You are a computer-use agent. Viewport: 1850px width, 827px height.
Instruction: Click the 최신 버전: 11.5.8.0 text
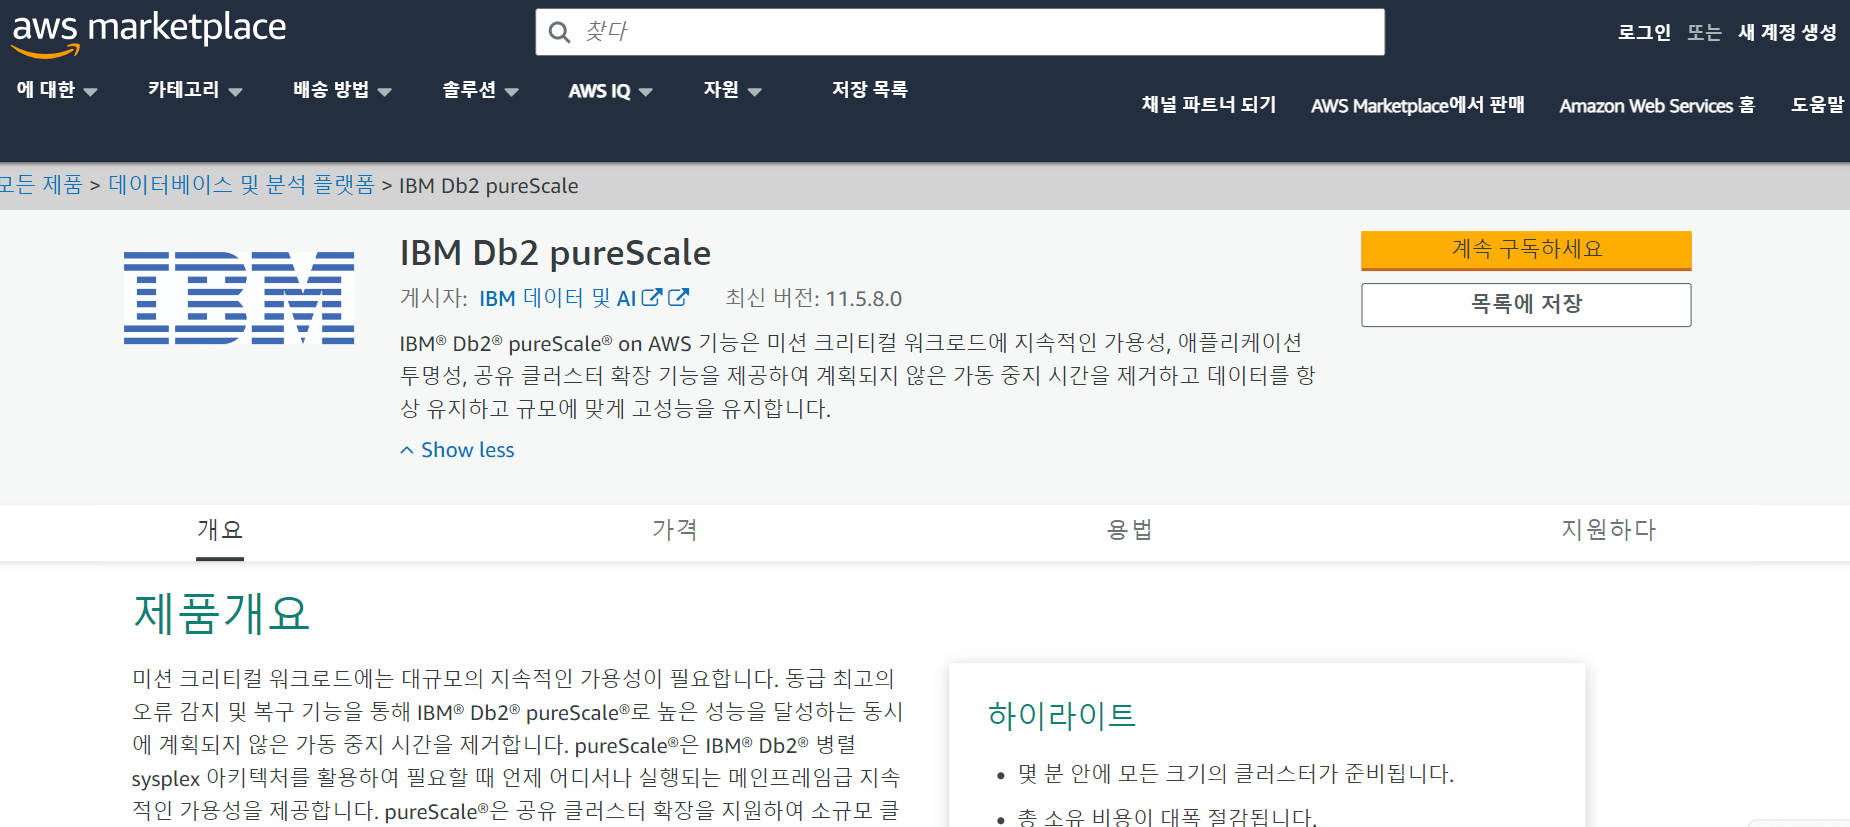point(813,298)
